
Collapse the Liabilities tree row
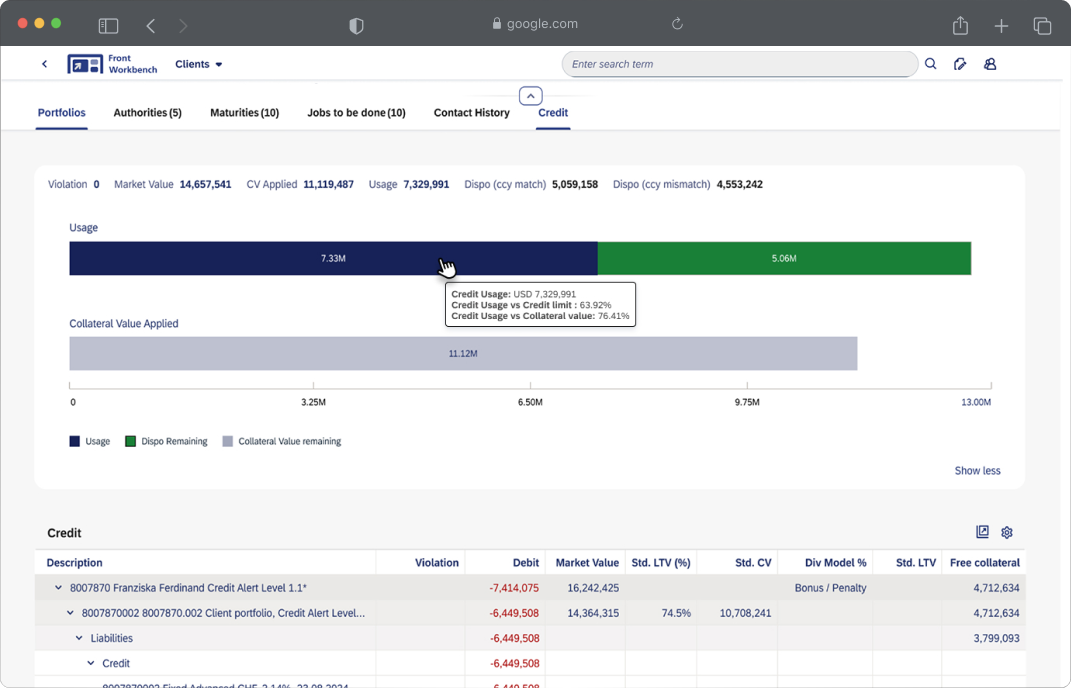coord(80,638)
